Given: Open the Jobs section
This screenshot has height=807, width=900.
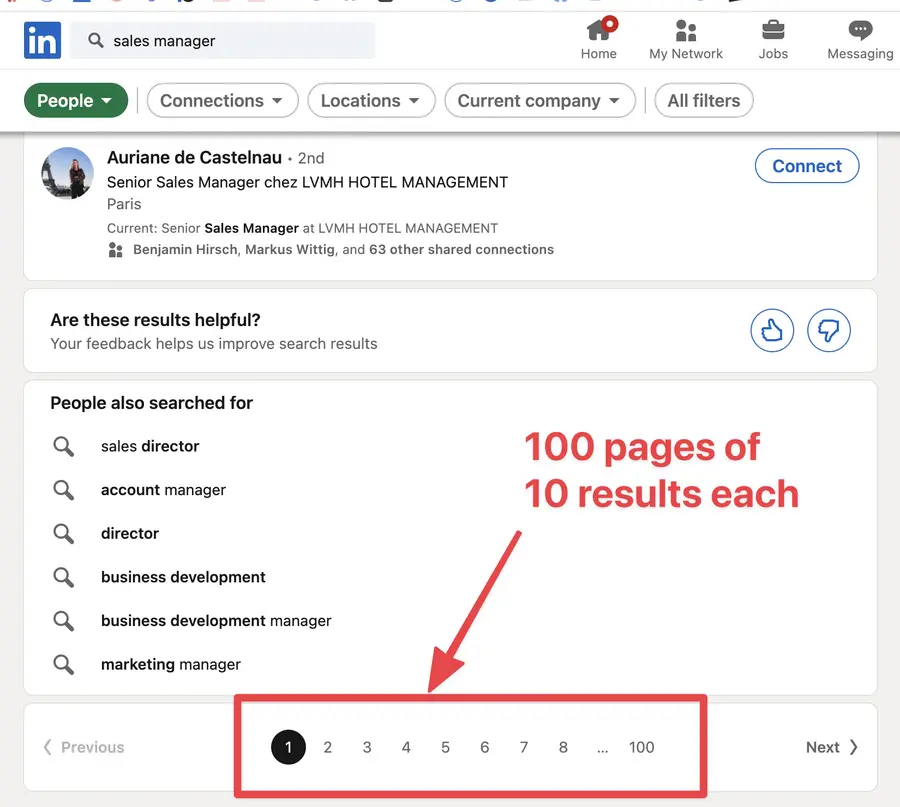Looking at the screenshot, I should pos(773,38).
